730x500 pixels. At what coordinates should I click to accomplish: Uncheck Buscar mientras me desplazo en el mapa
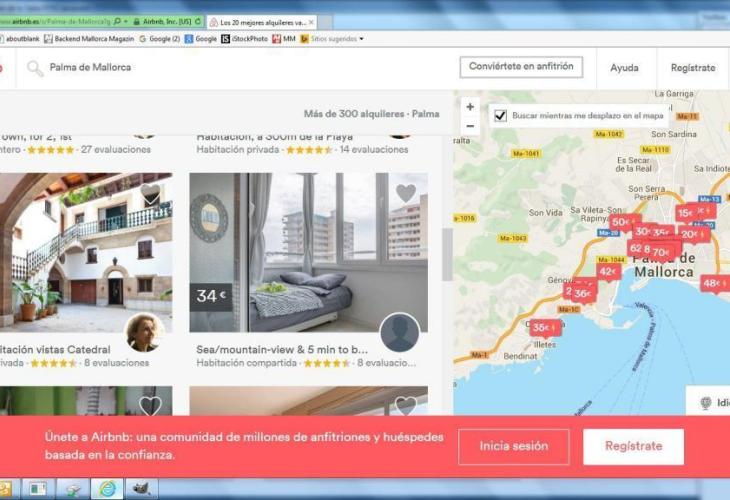500,115
